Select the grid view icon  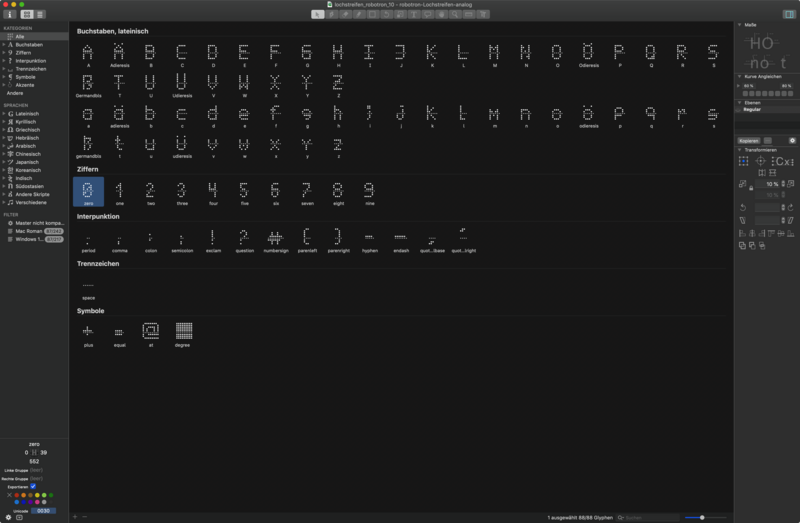coord(27,15)
